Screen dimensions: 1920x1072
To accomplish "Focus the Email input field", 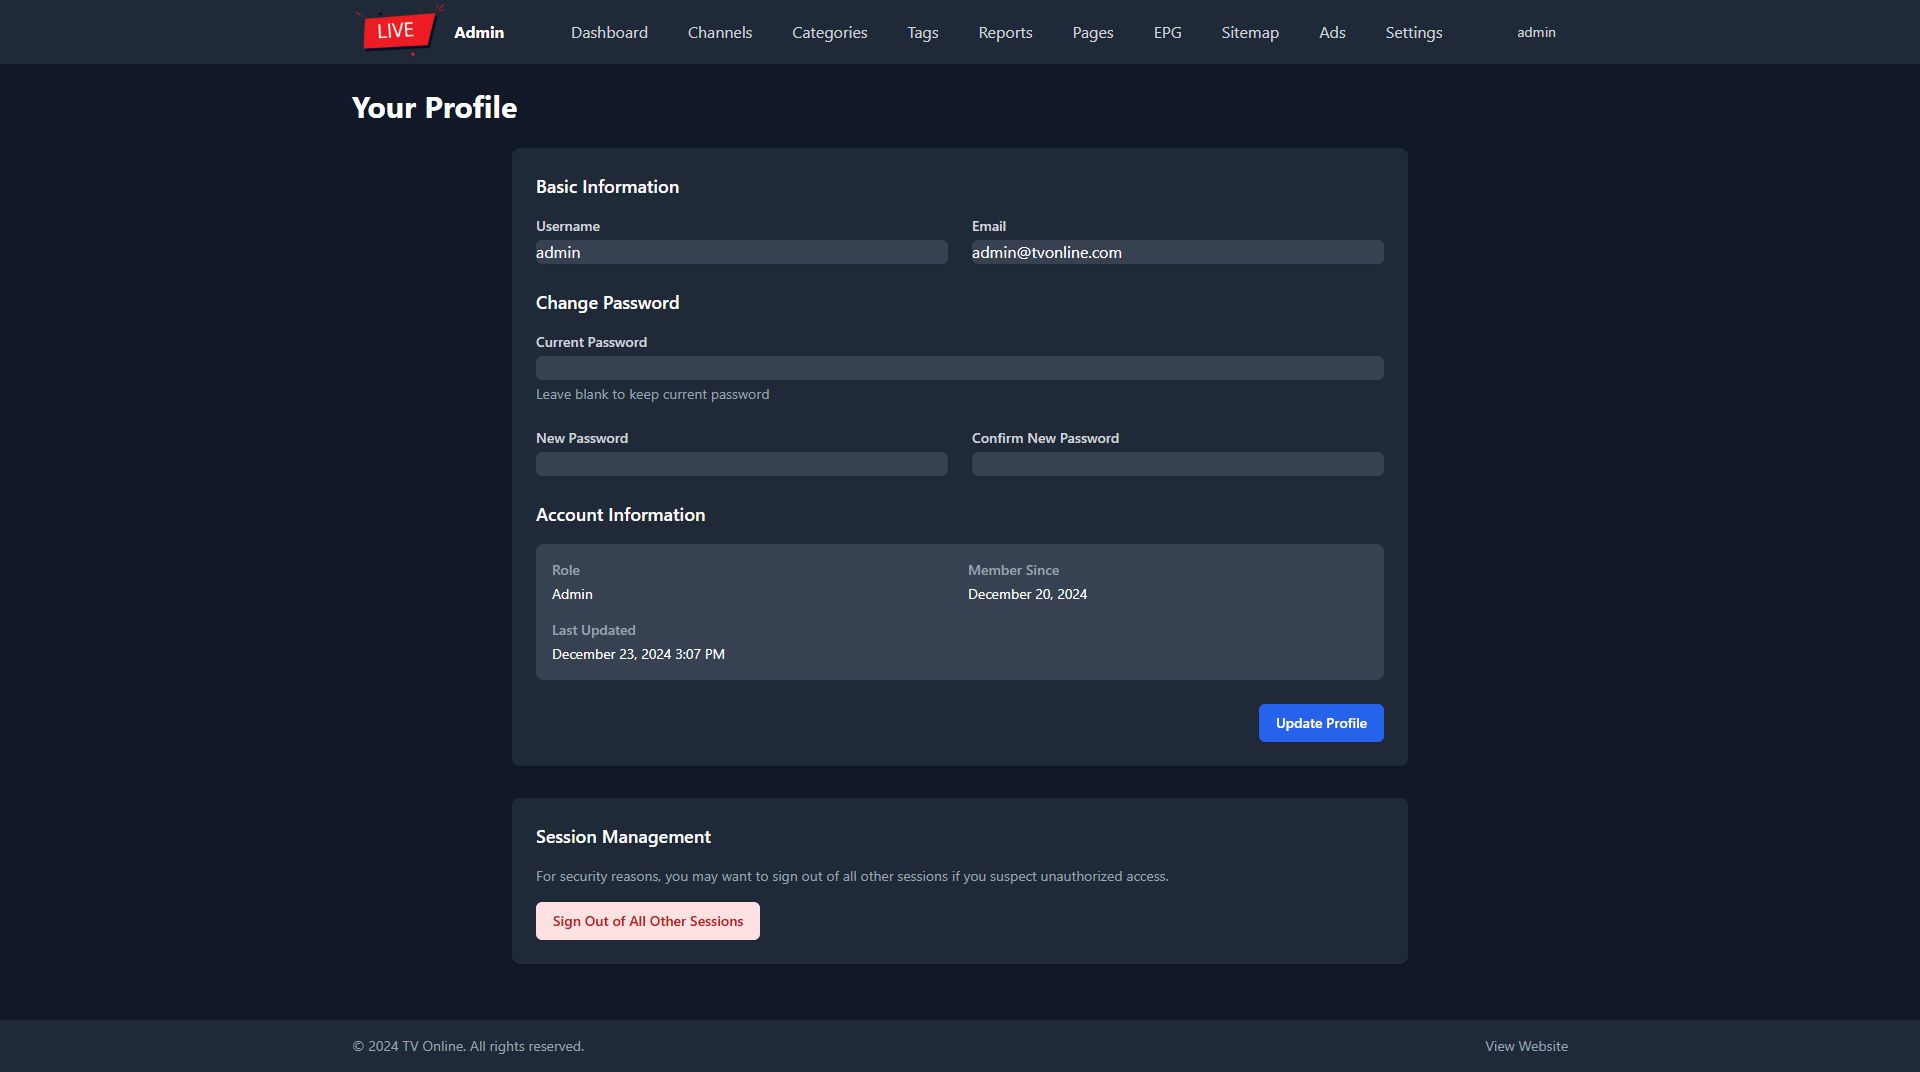I will click(x=1177, y=252).
